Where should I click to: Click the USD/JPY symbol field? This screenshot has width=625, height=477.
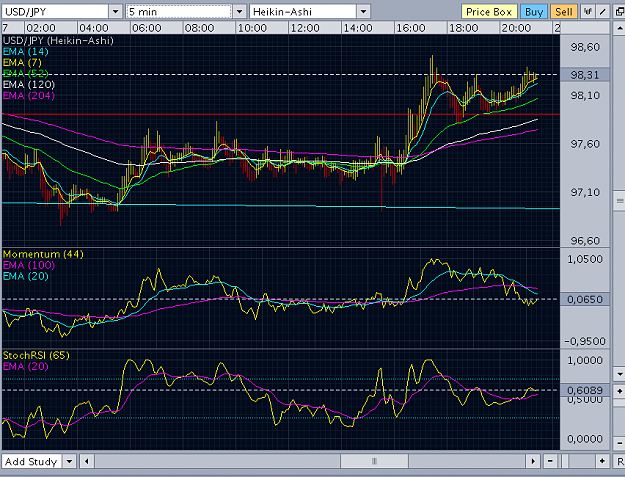pos(55,12)
